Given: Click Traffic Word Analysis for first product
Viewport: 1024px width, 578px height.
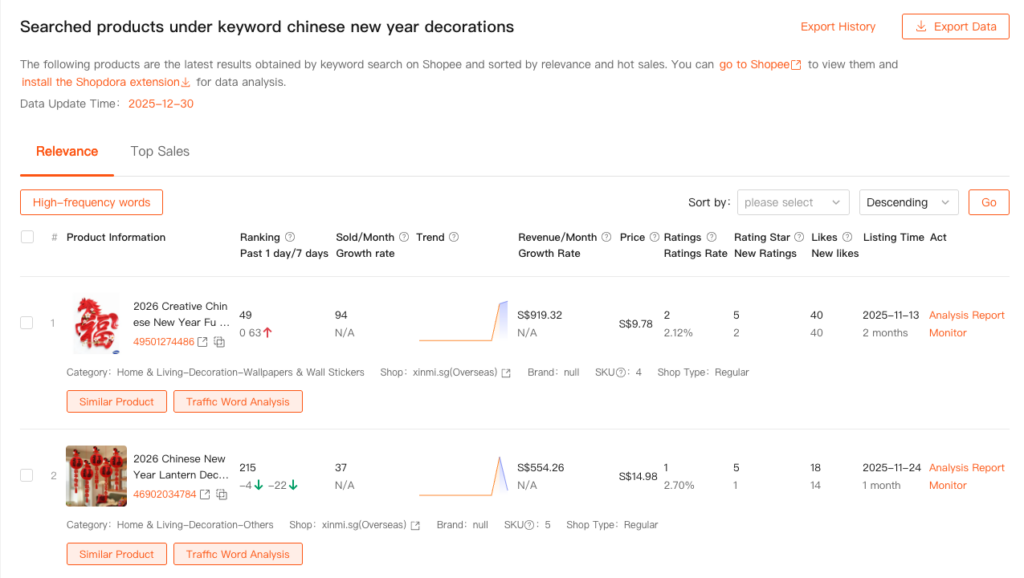Looking at the screenshot, I should coord(238,402).
